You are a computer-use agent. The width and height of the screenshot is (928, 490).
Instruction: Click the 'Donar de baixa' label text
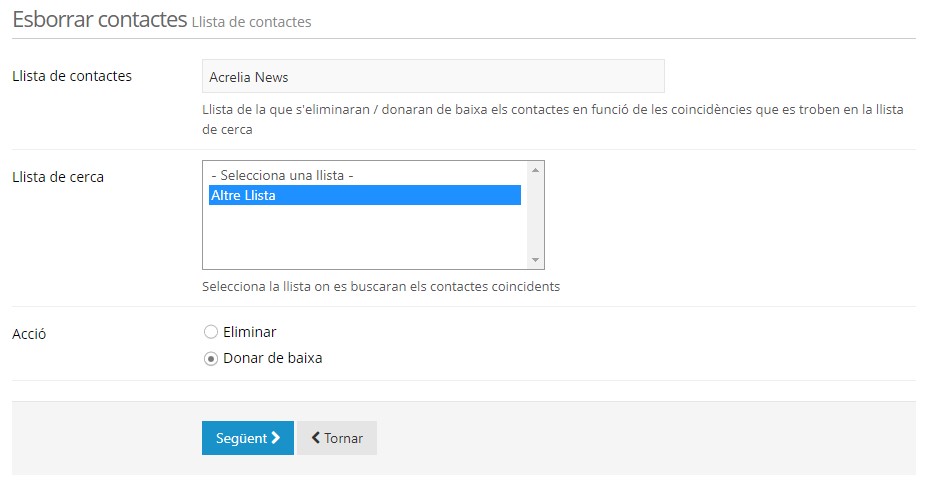[272, 358]
